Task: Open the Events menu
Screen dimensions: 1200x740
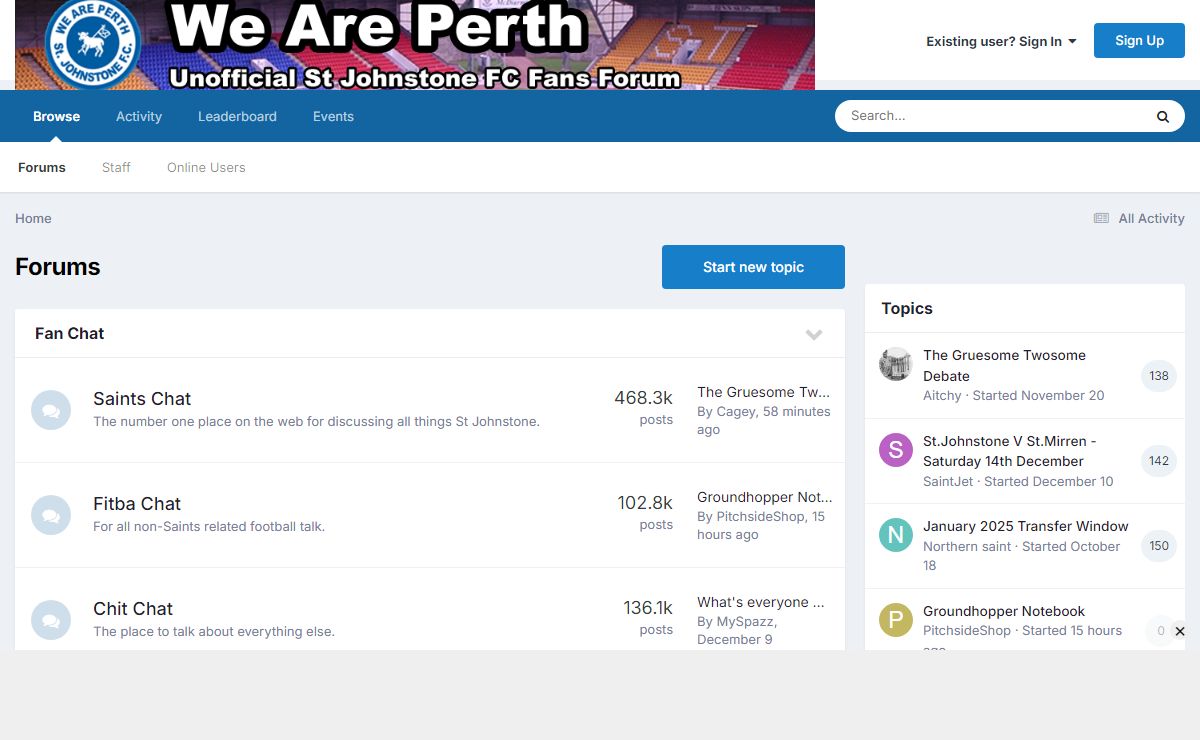Action: coord(333,116)
